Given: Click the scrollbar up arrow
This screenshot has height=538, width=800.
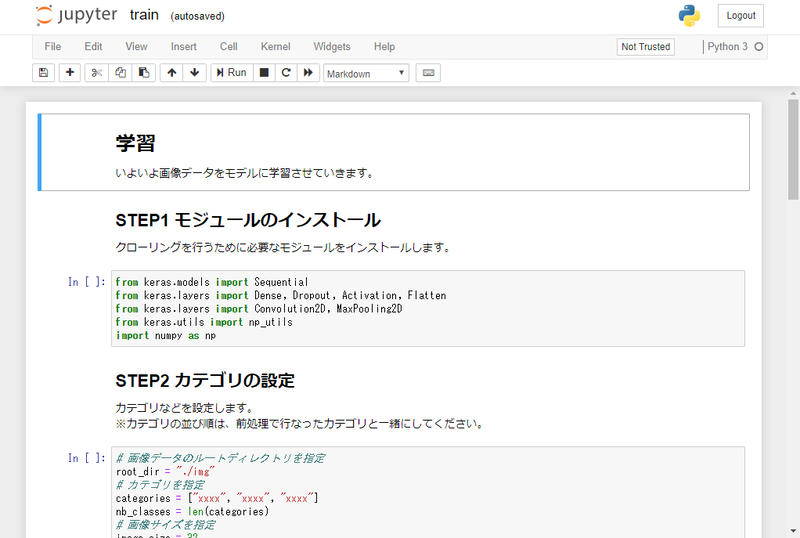Looking at the screenshot, I should (793, 93).
